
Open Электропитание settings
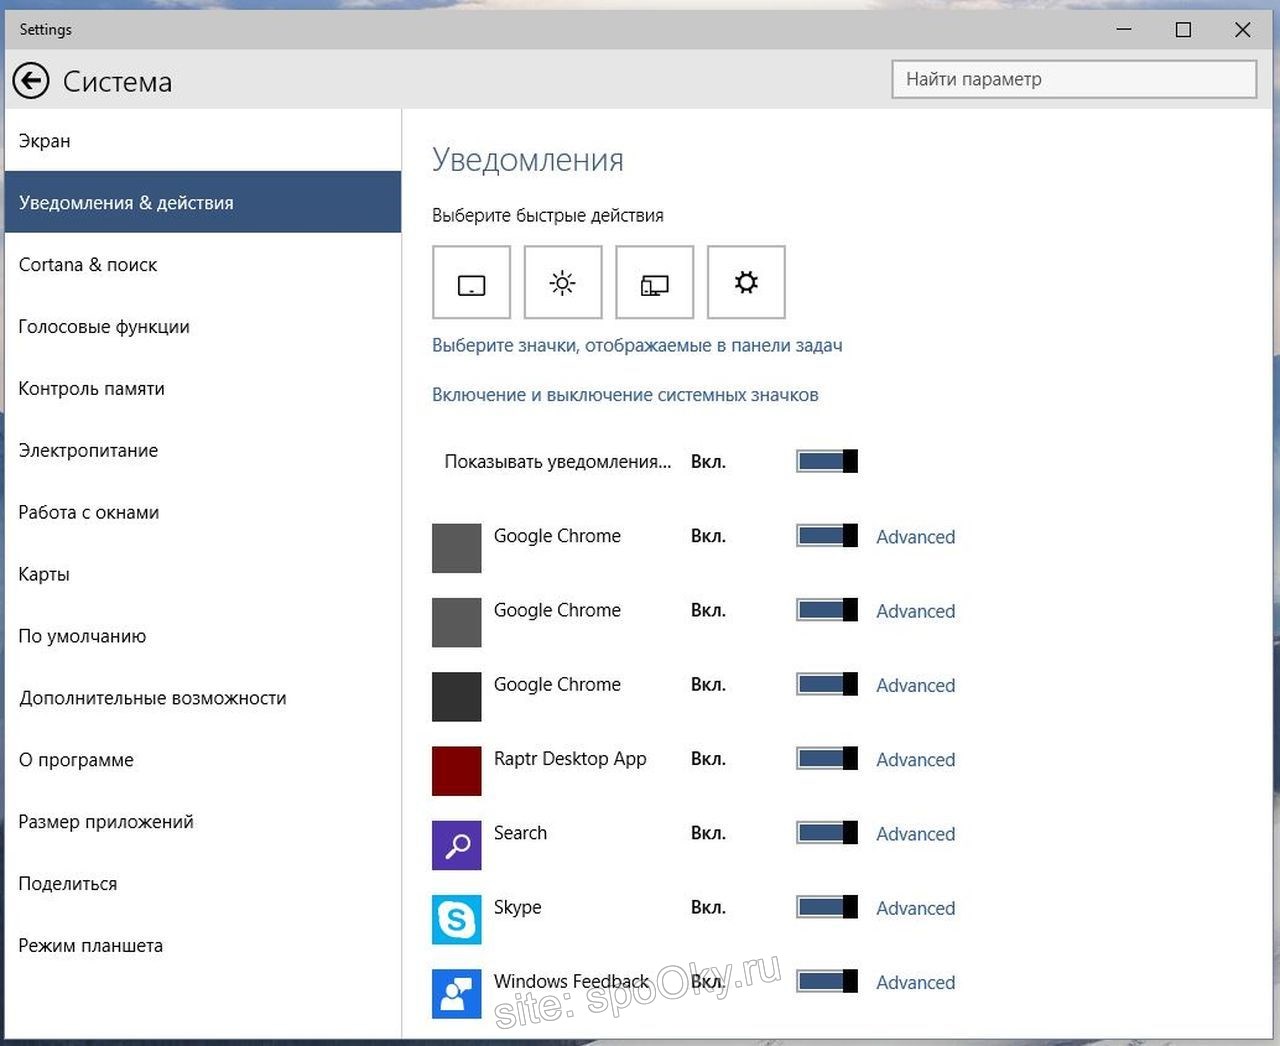(x=203, y=450)
